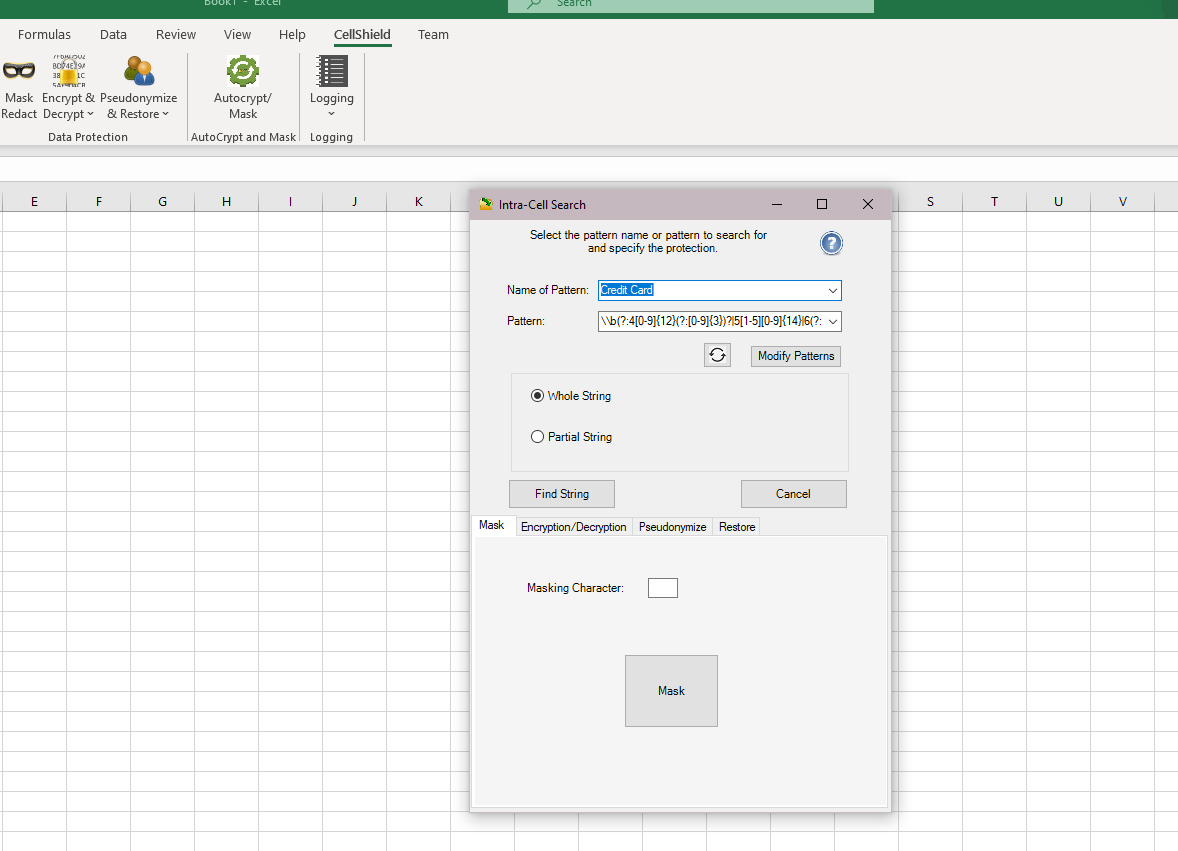Viewport: 1178px width, 851px height.
Task: Minimize the Intra-Cell Search dialog
Action: click(x=777, y=204)
